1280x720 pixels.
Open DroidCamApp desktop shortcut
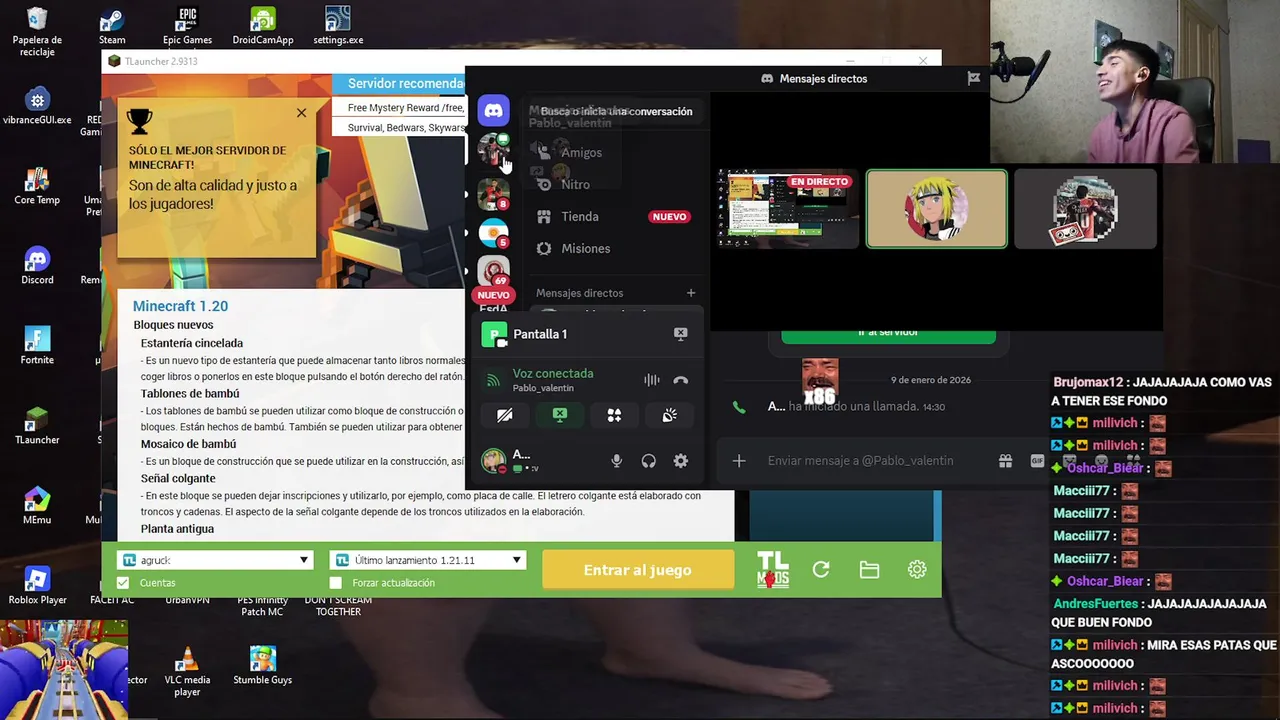click(263, 27)
